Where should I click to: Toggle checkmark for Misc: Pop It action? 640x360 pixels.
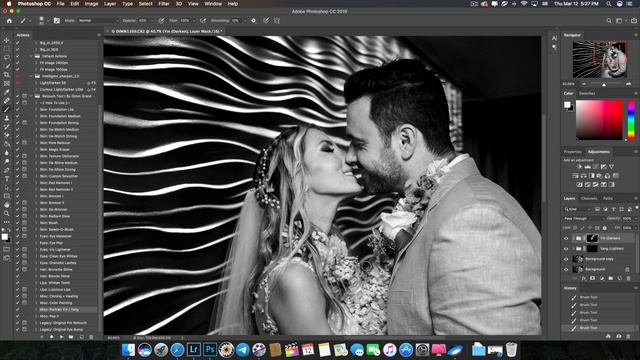[18, 316]
